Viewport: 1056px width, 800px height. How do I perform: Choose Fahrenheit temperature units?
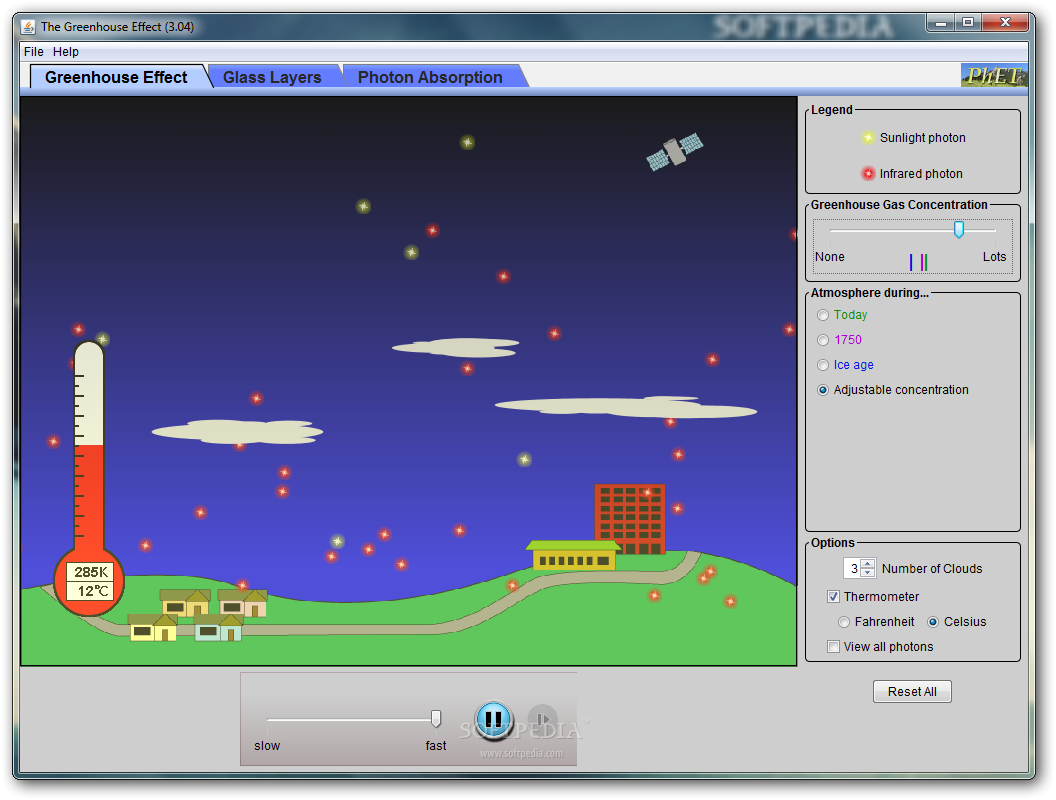844,622
